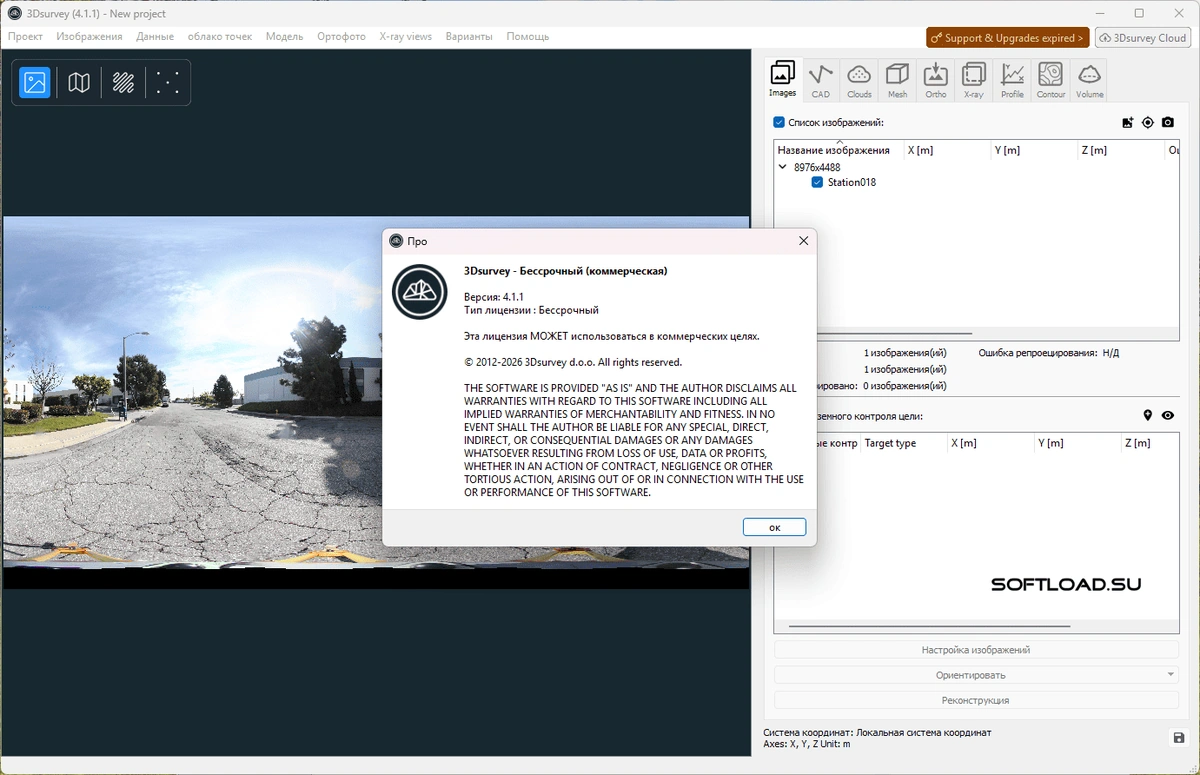Click the save icon in bottom right

tap(1178, 738)
